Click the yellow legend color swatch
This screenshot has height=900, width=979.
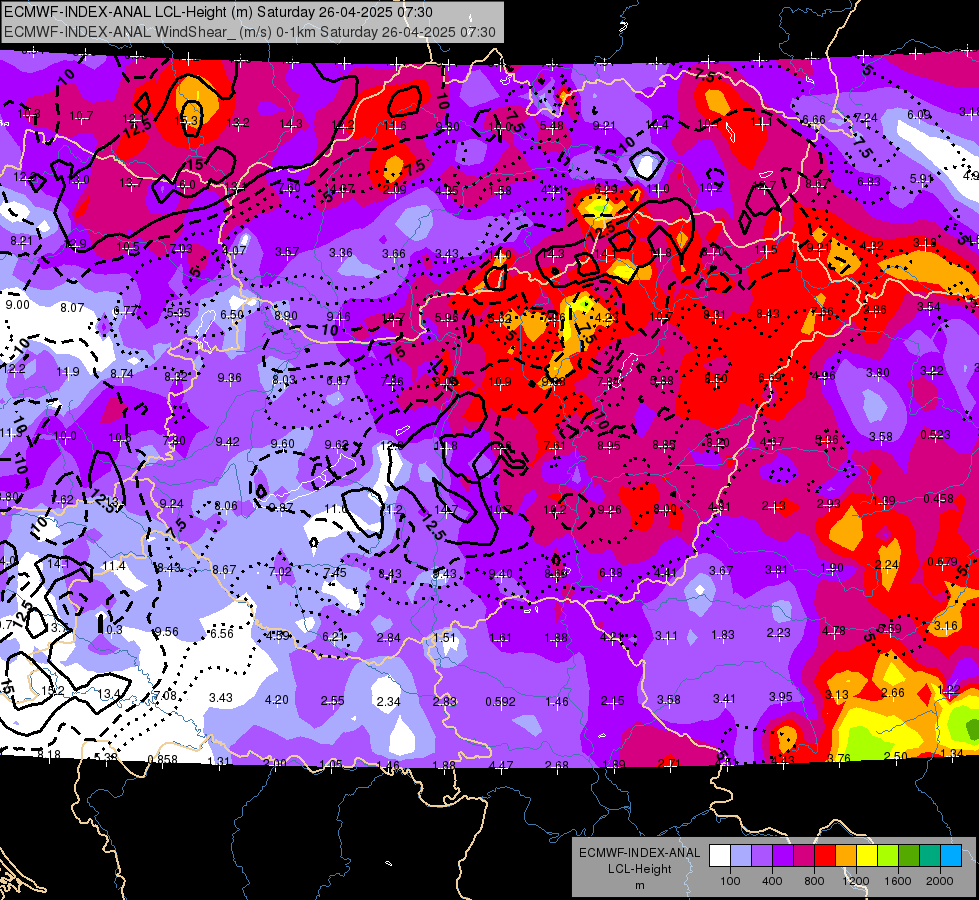click(x=867, y=856)
